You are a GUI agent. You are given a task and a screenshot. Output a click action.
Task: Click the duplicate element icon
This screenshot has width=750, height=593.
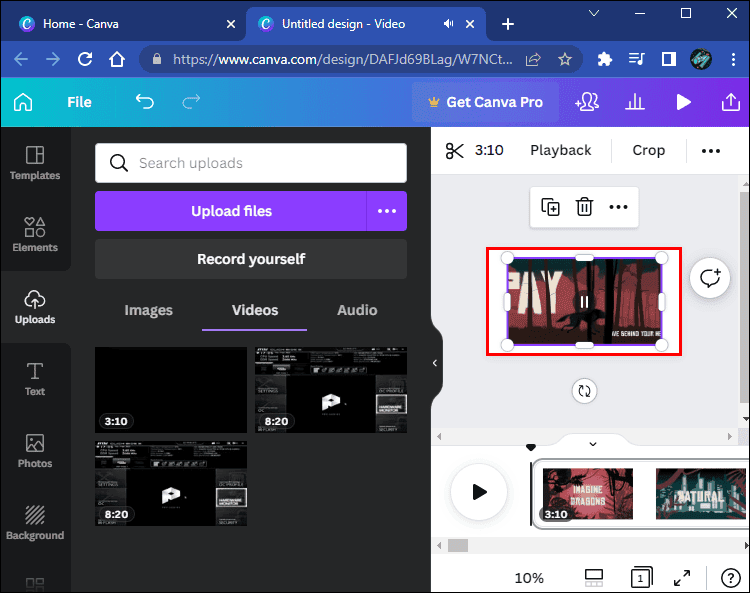(x=550, y=207)
